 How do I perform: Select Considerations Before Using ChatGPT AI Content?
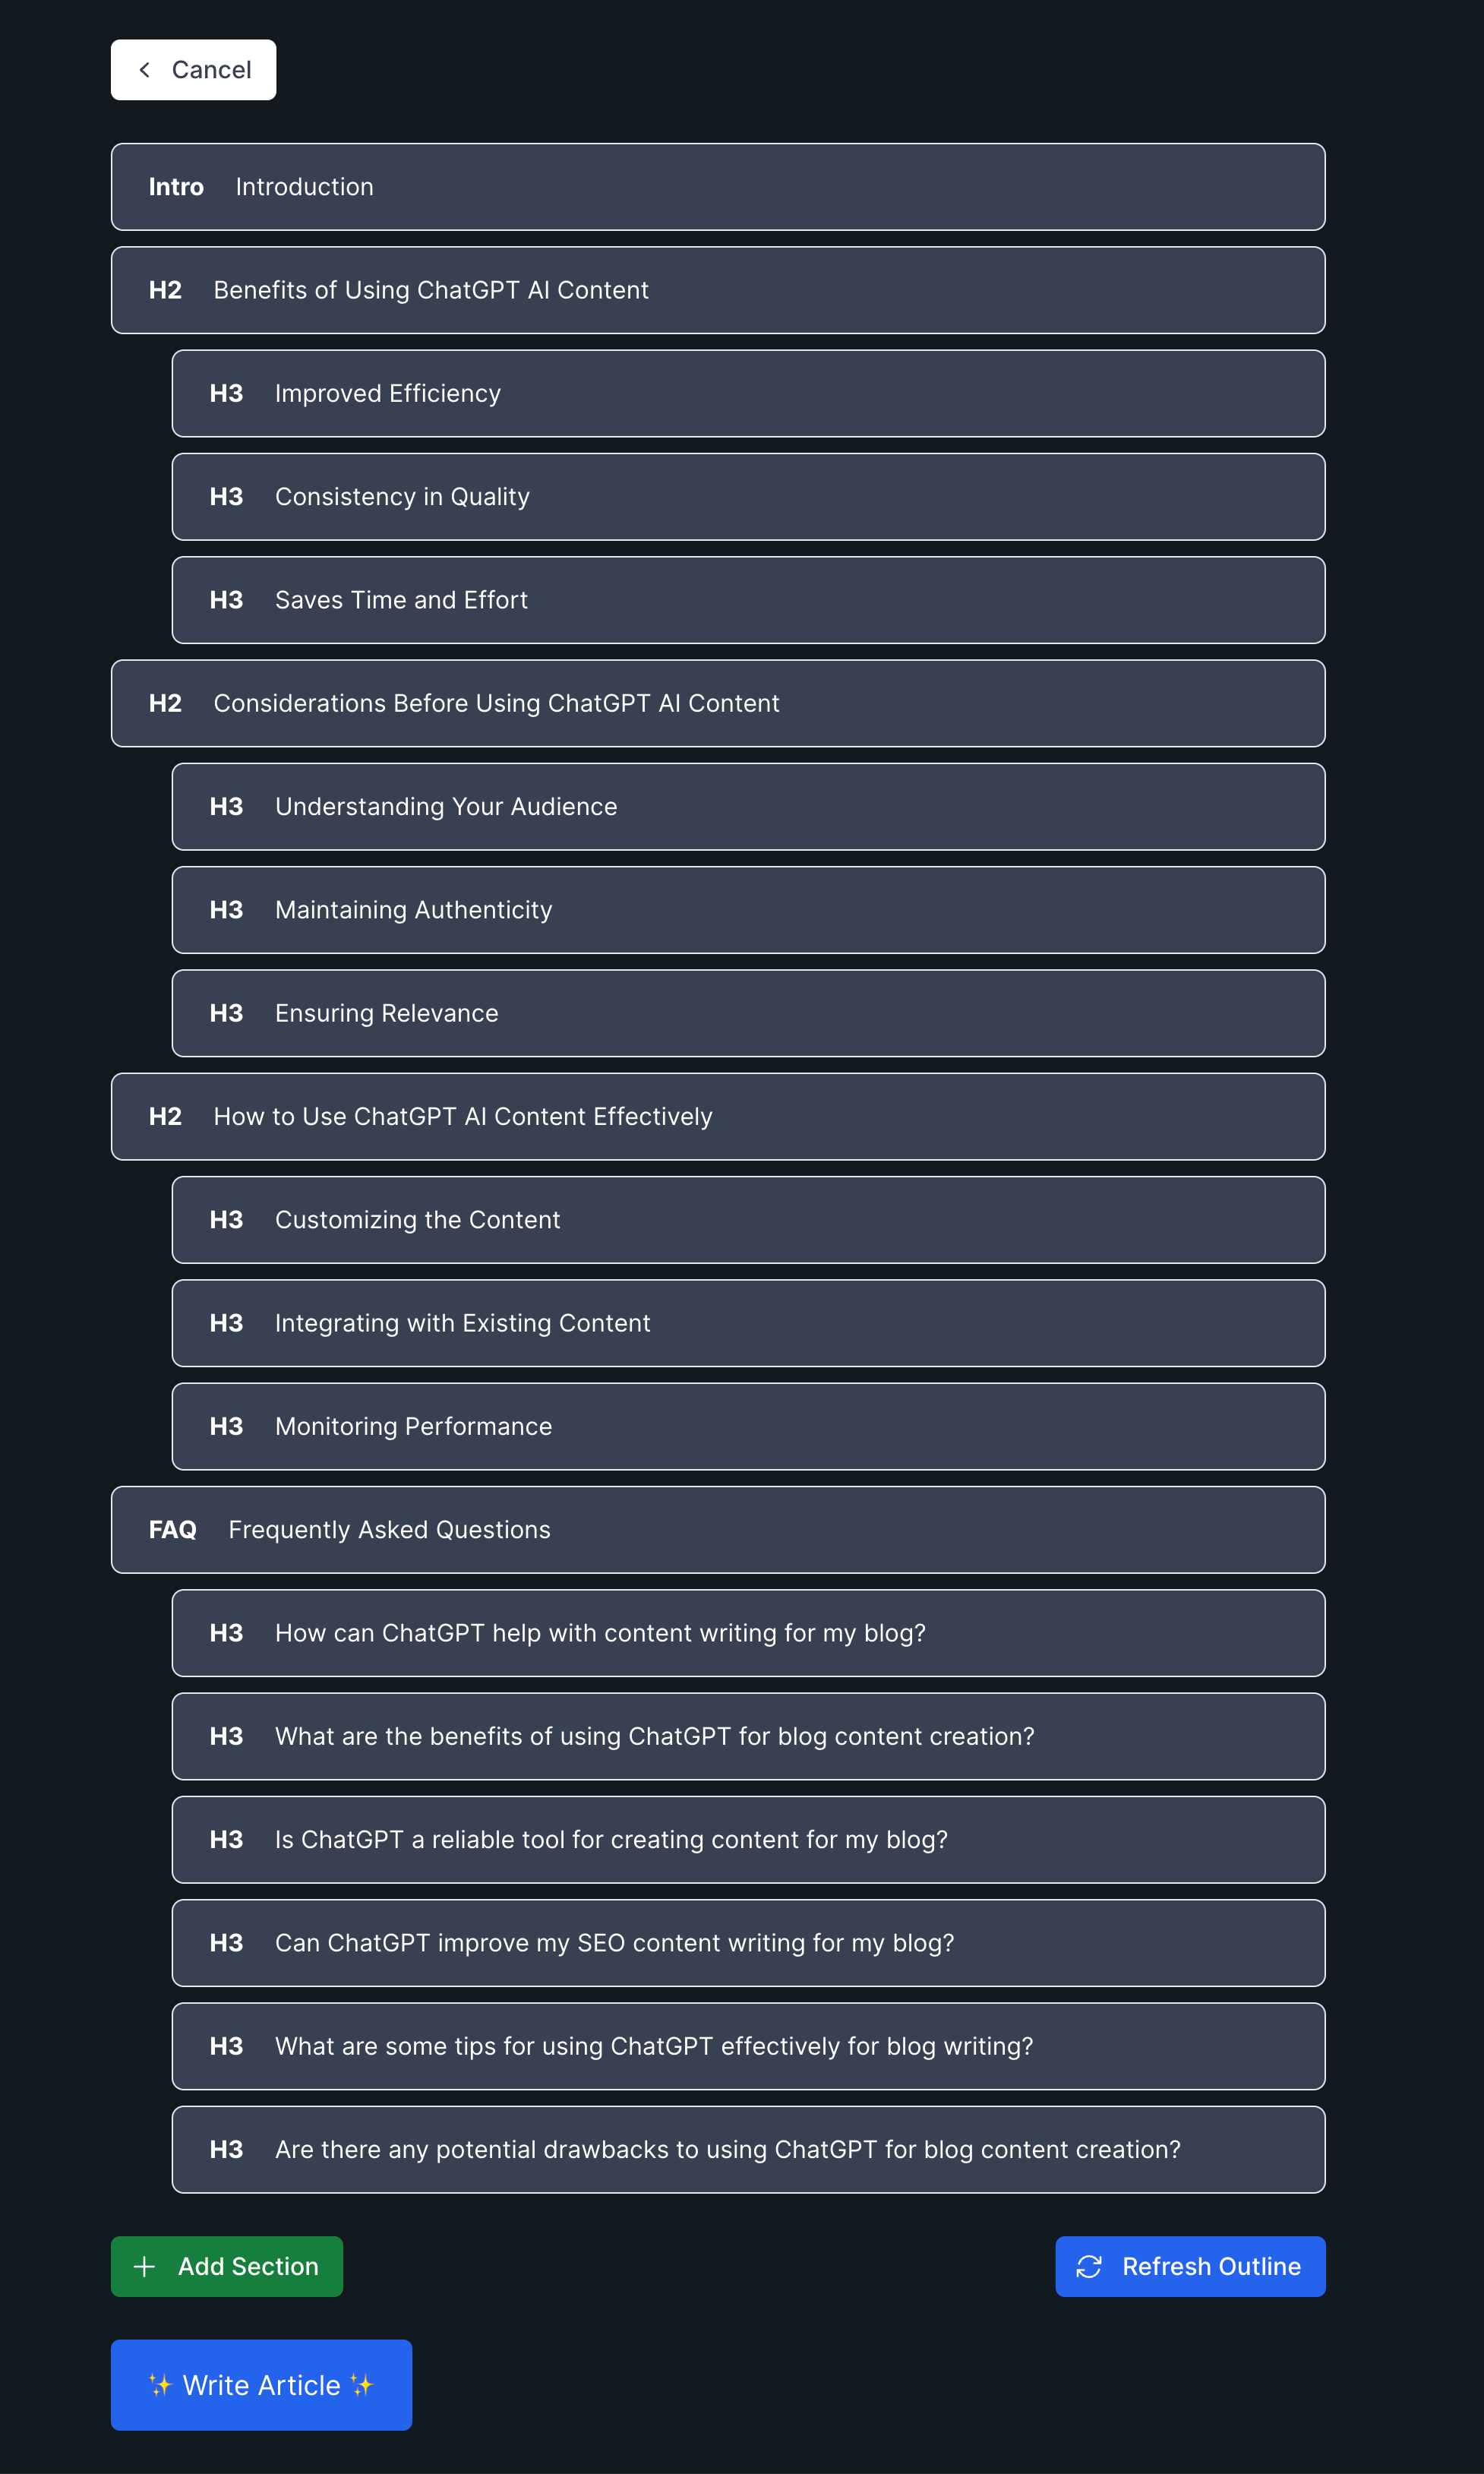click(x=718, y=703)
